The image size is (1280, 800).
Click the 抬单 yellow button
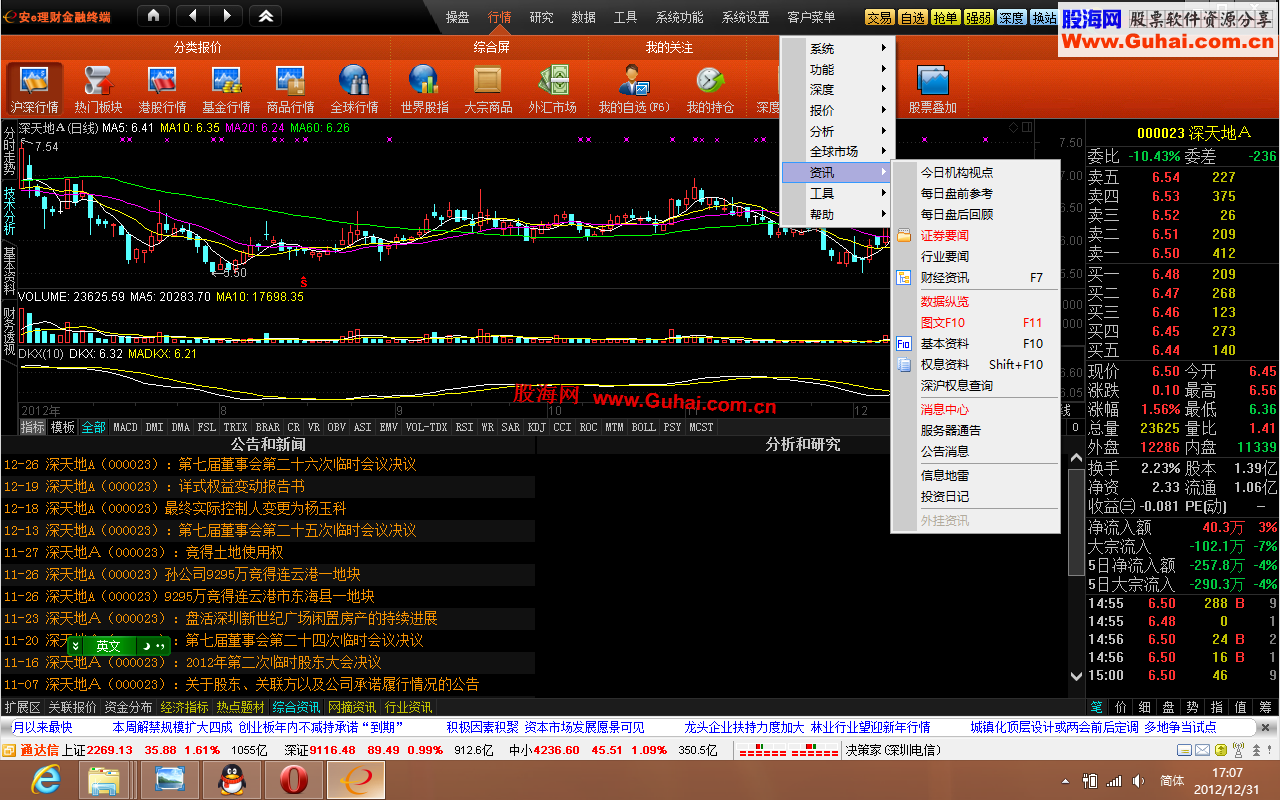945,18
